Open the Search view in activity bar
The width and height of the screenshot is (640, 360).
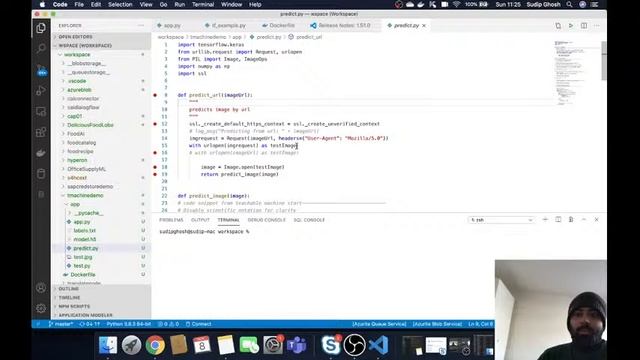pos(41,49)
